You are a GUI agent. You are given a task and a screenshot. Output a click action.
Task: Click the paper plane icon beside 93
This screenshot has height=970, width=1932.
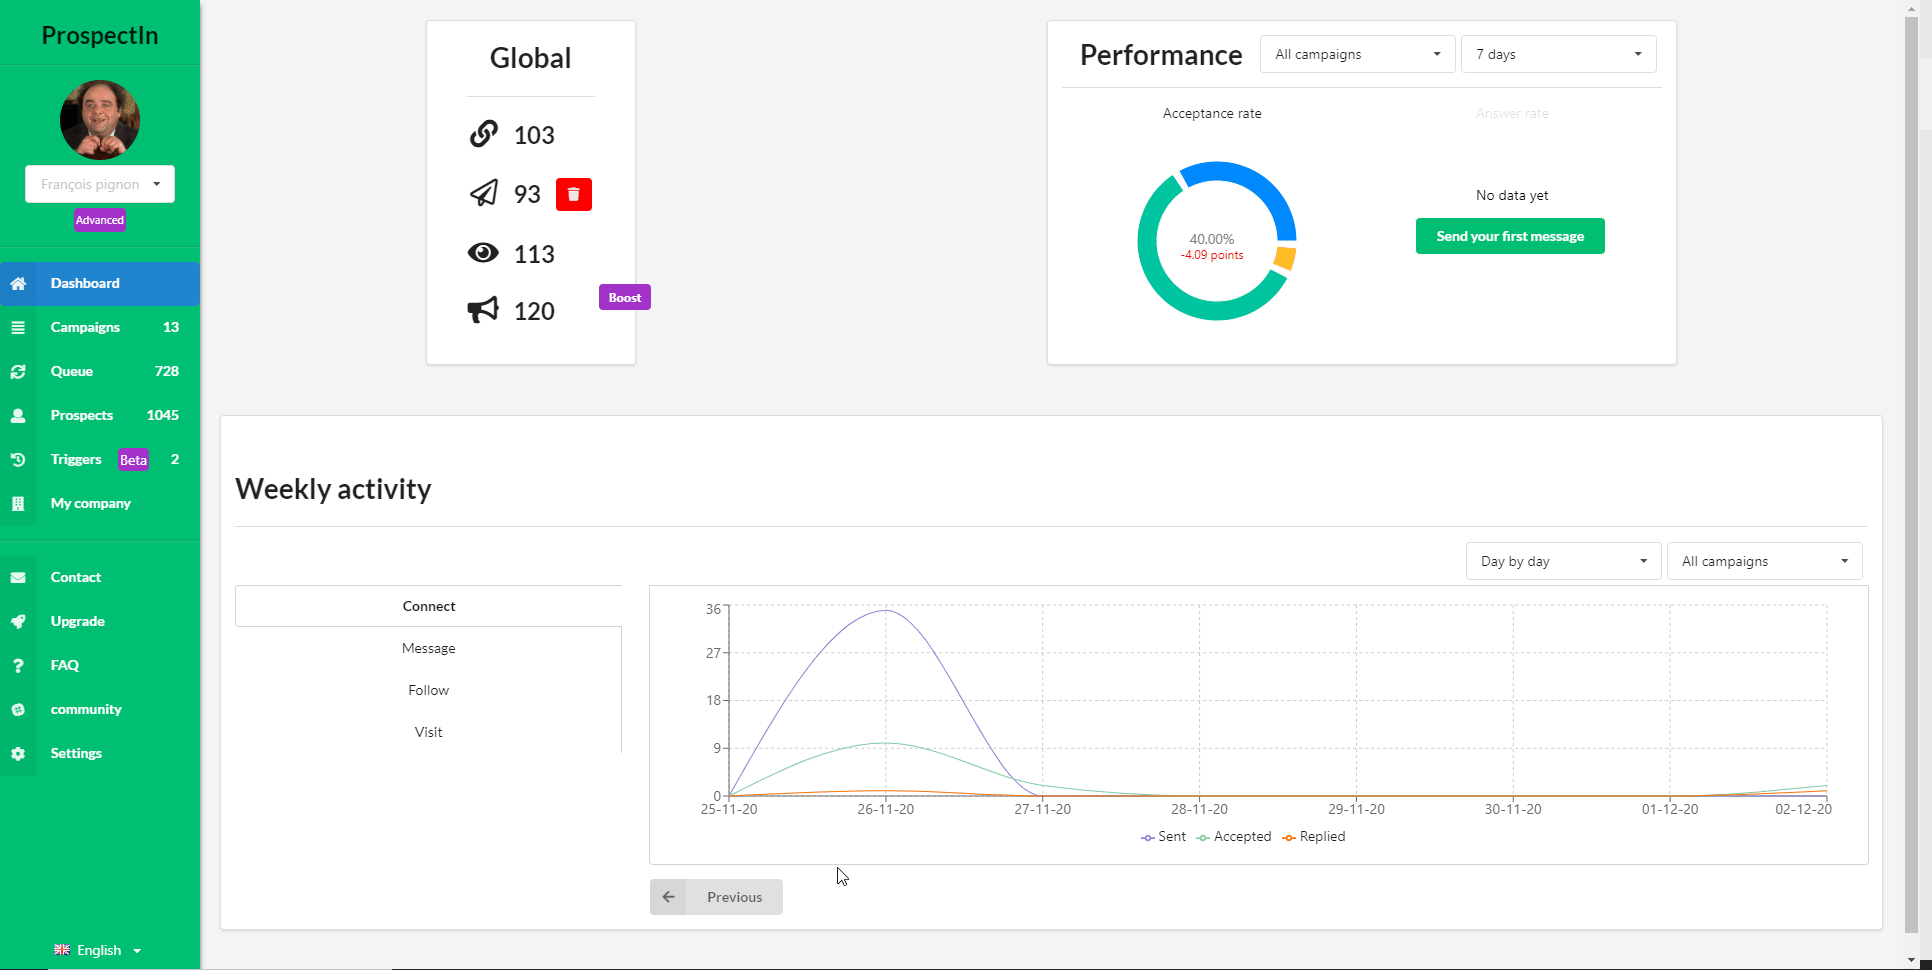484,193
